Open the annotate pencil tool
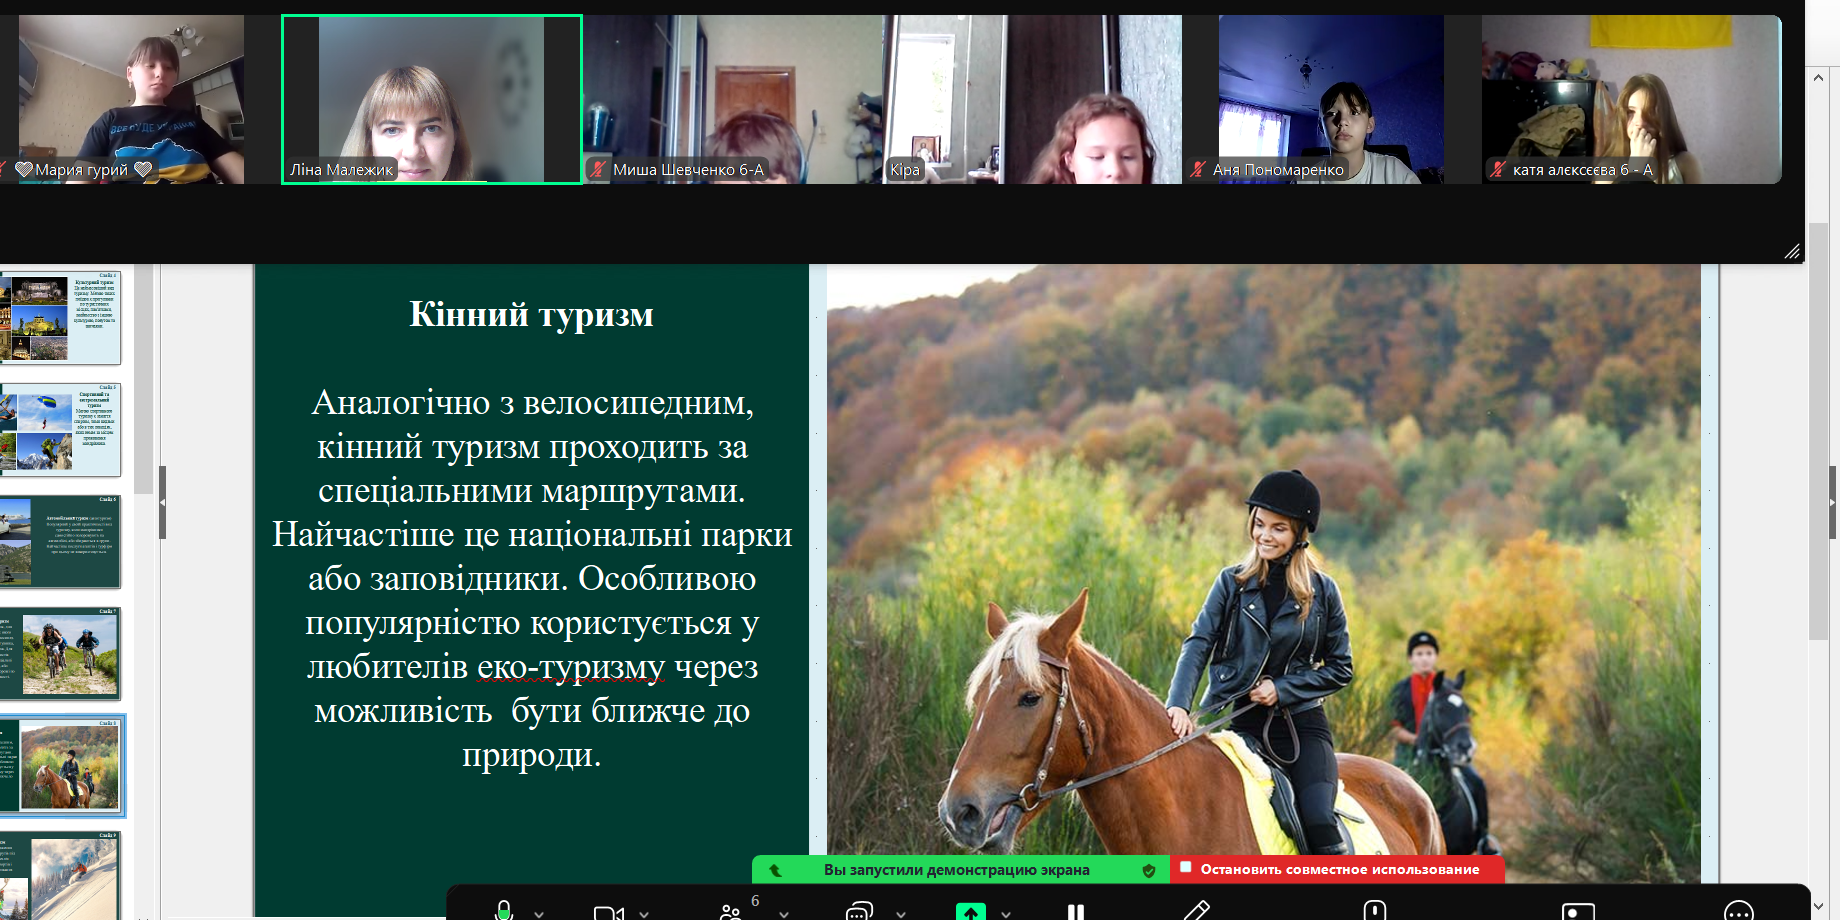Screen dimensions: 1840x920 click(1197, 911)
